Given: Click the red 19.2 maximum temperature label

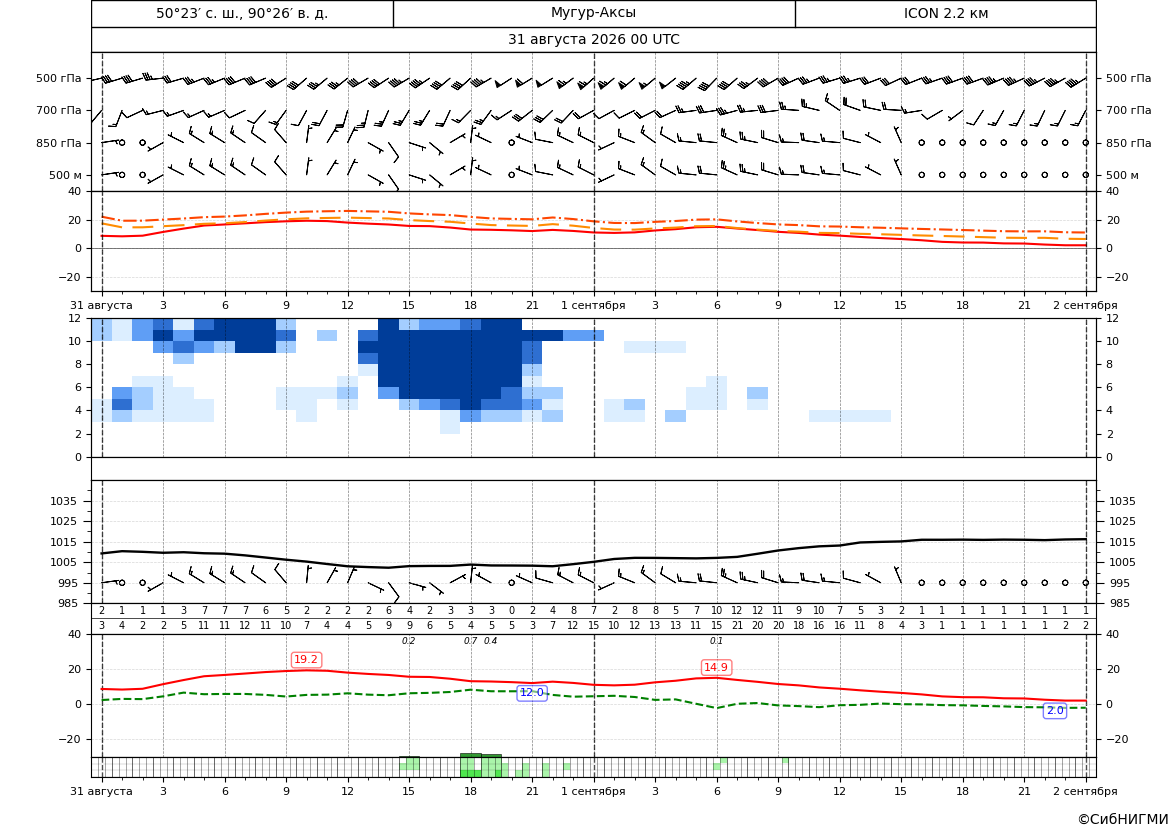Looking at the screenshot, I should 306,659.
